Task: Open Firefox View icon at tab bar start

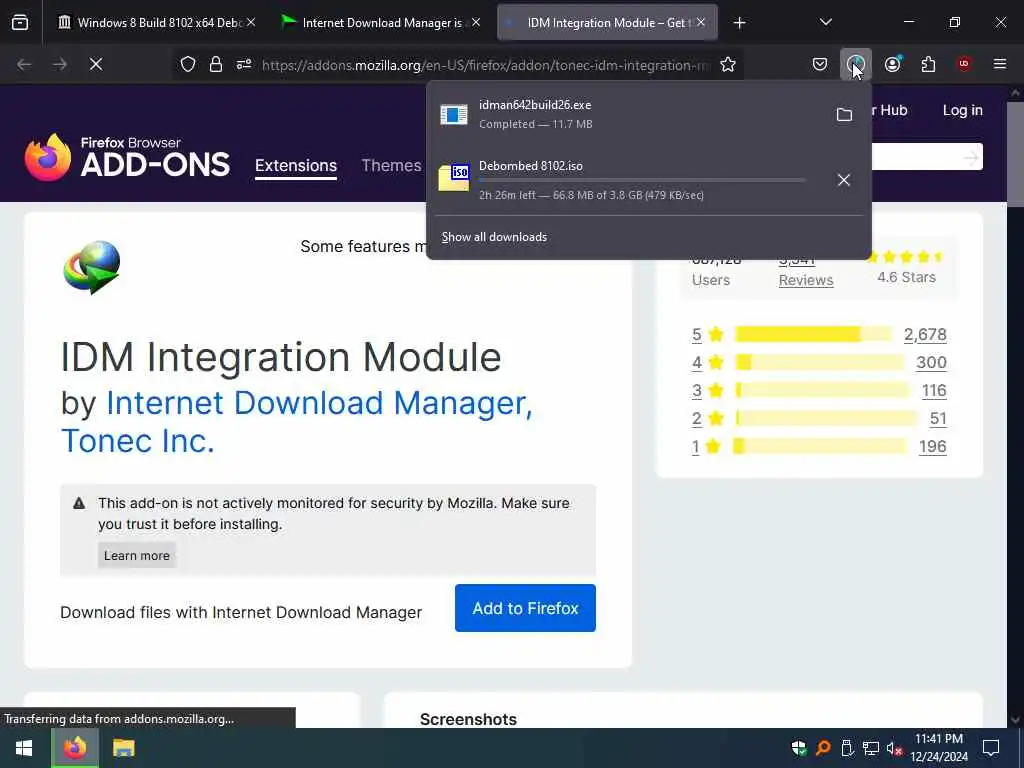Action: [20, 23]
